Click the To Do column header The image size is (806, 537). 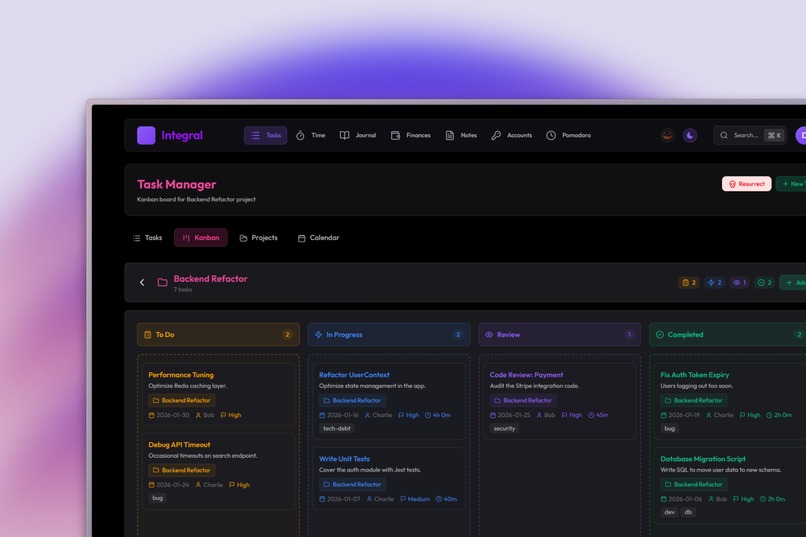218,335
